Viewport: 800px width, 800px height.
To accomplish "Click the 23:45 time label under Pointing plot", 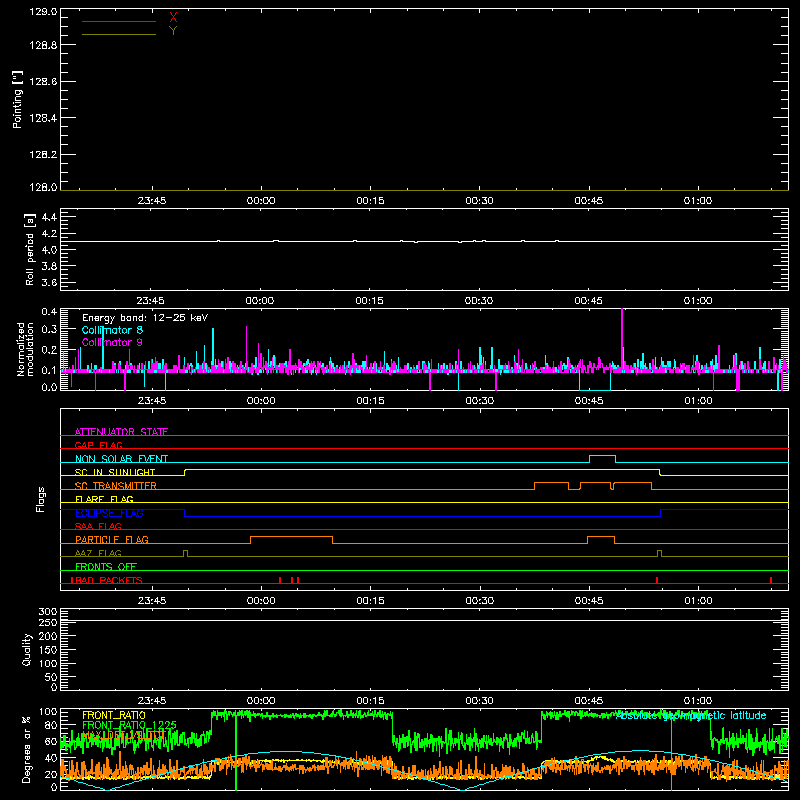I will pos(152,201).
